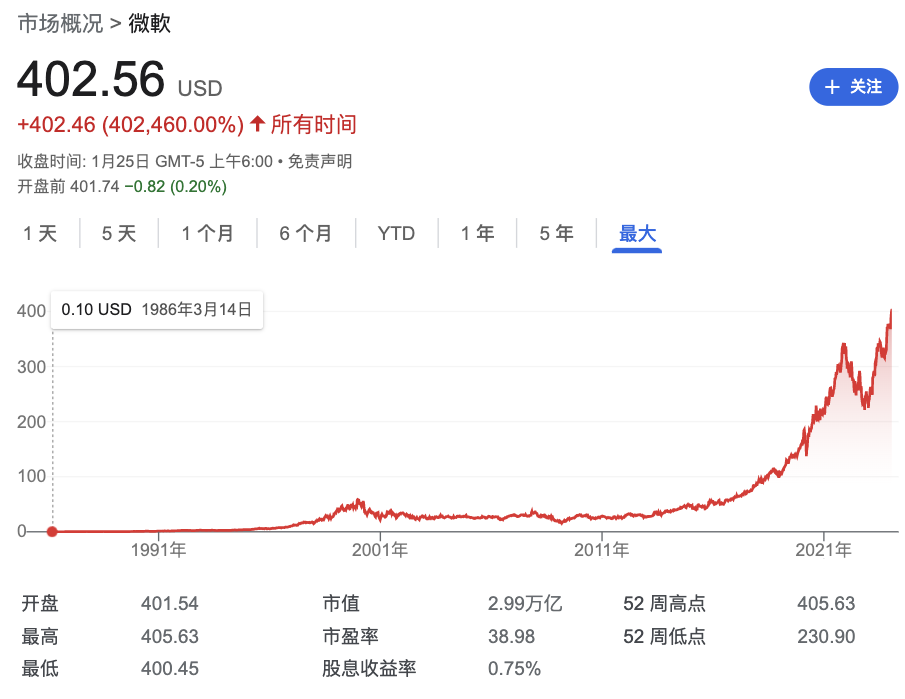Click the 市值 value 2.99万亿
The height and width of the screenshot is (699, 905).
[525, 604]
